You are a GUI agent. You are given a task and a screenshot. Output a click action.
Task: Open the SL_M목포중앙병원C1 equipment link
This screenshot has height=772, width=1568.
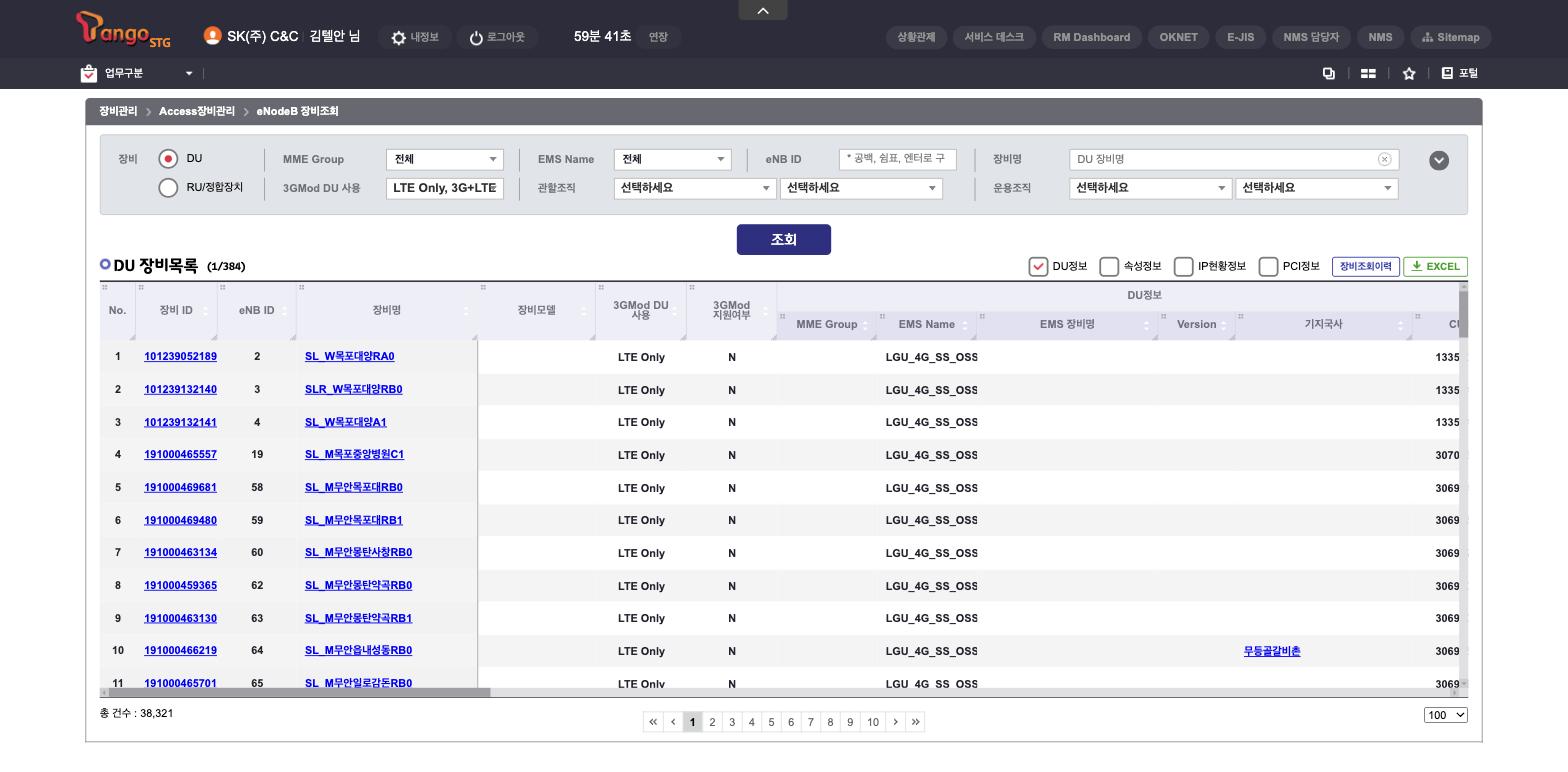coord(354,455)
